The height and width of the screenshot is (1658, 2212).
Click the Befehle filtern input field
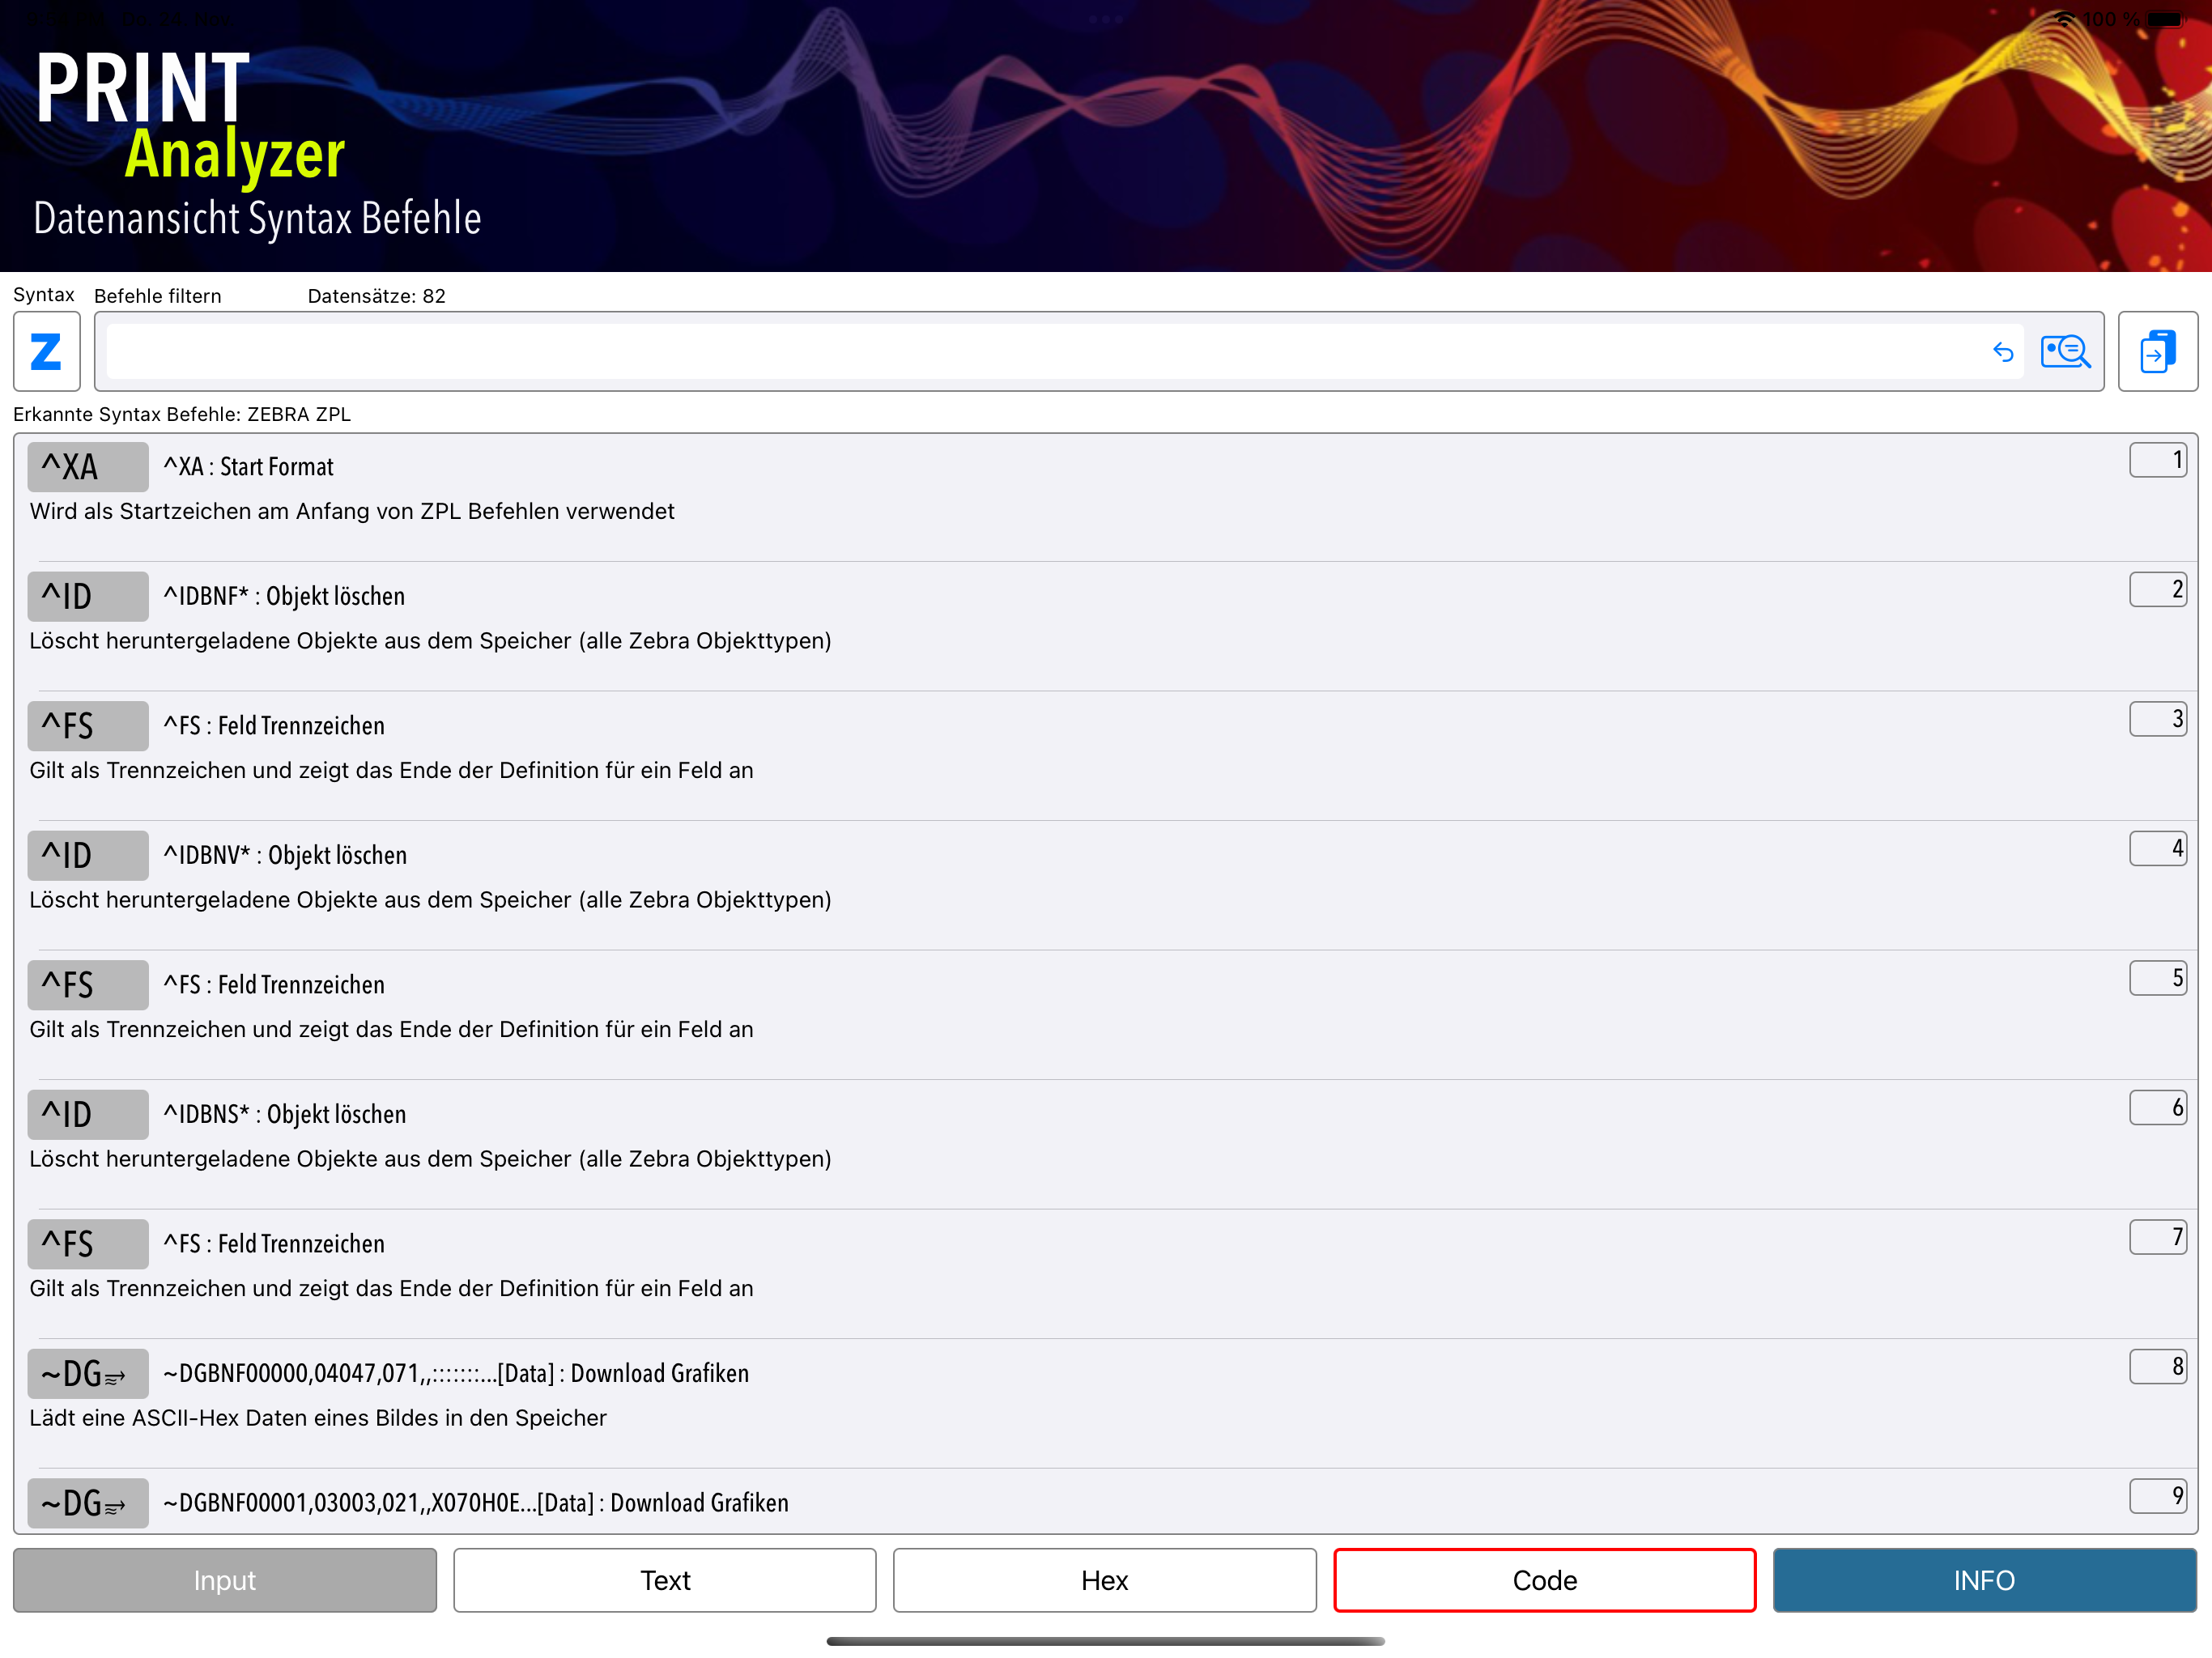click(x=1040, y=351)
